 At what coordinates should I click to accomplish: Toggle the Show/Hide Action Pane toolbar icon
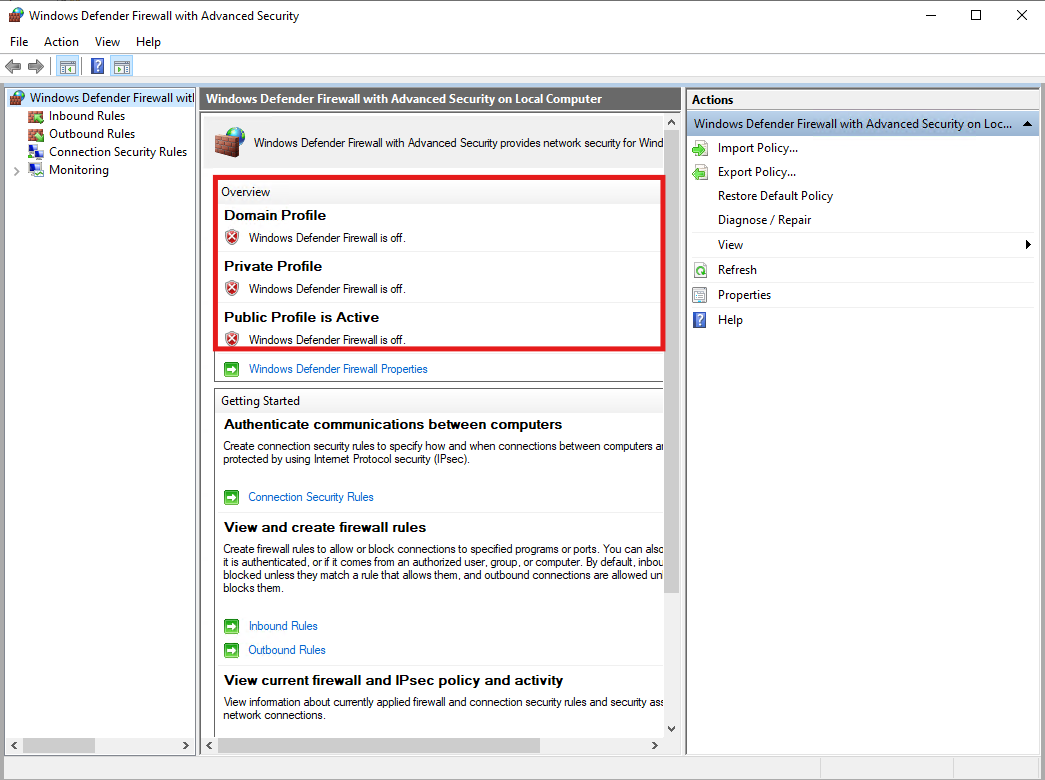(x=122, y=67)
